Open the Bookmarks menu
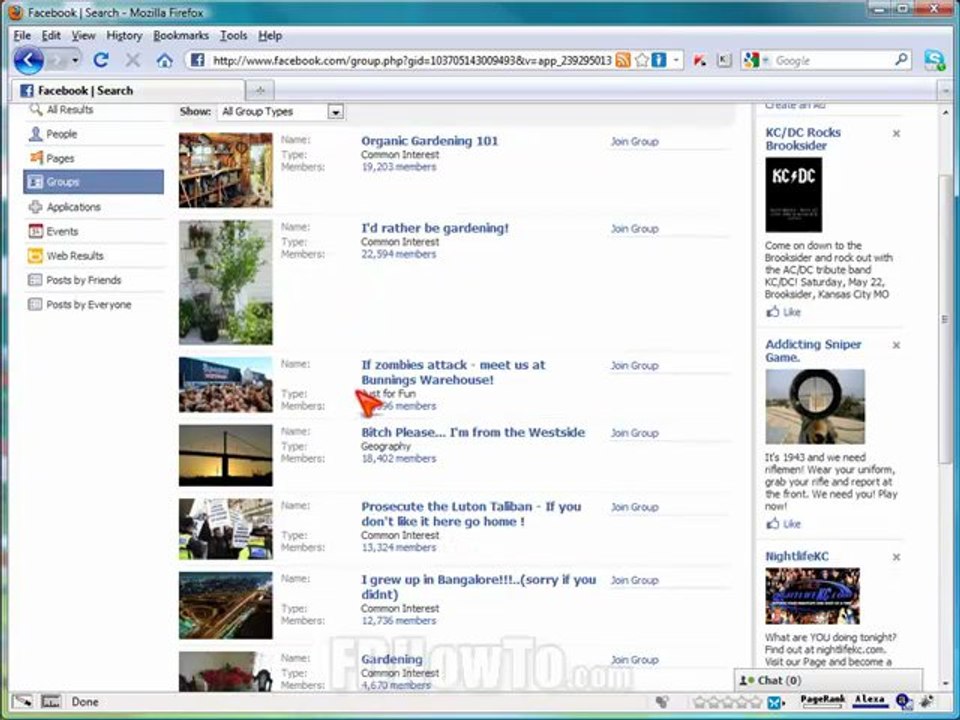Viewport: 960px width, 720px height. click(181, 36)
